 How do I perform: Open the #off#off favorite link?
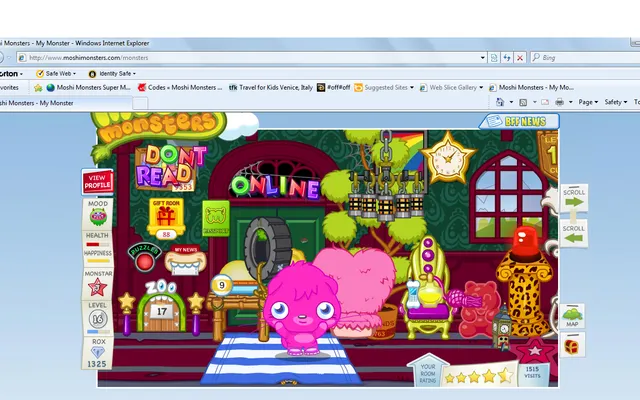coord(333,87)
